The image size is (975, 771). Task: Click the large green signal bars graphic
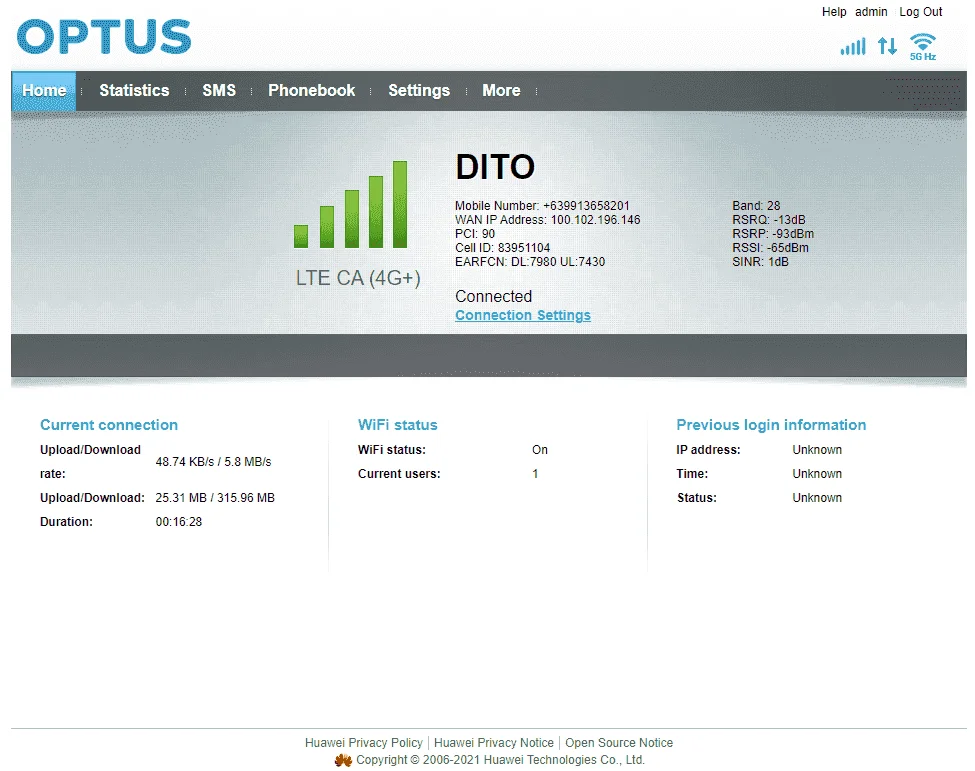[351, 205]
